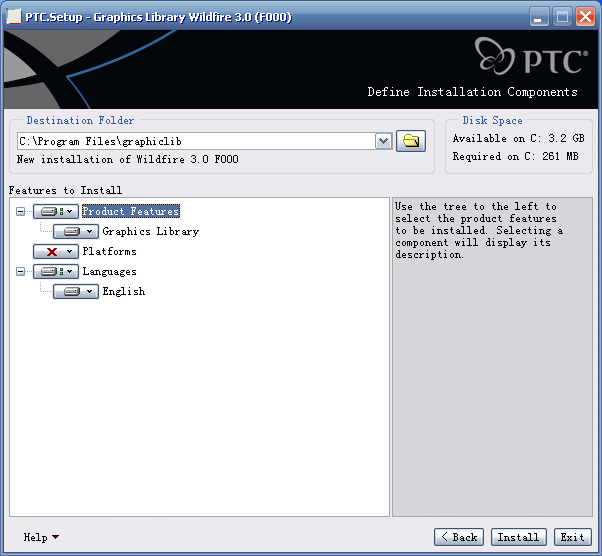
Task: Select the Languages tree label
Action: (109, 271)
